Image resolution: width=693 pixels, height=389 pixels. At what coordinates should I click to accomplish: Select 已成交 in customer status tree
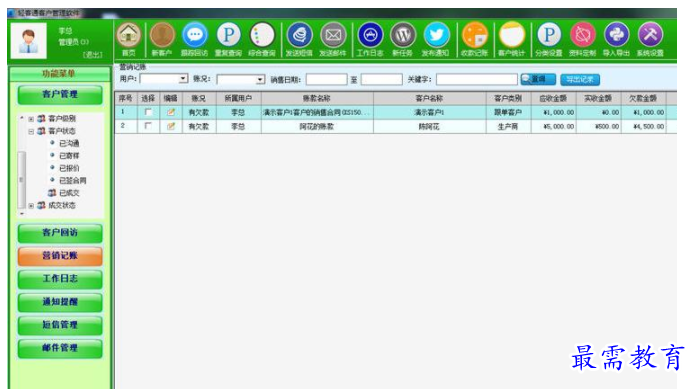(69, 193)
